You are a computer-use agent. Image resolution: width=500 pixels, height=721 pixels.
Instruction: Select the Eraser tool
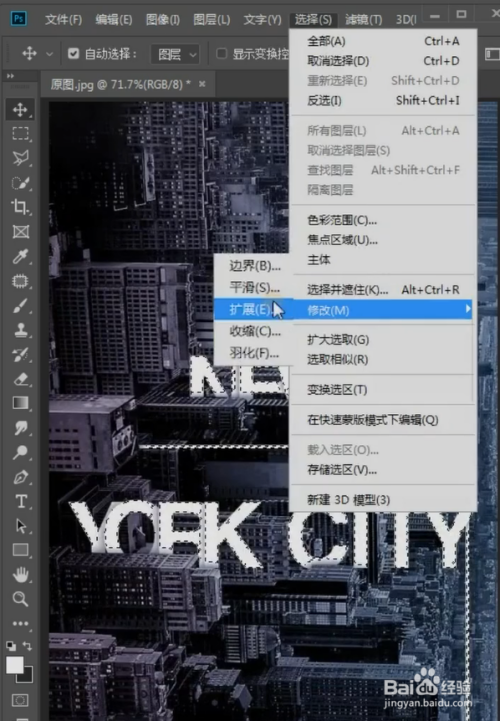tap(20, 379)
